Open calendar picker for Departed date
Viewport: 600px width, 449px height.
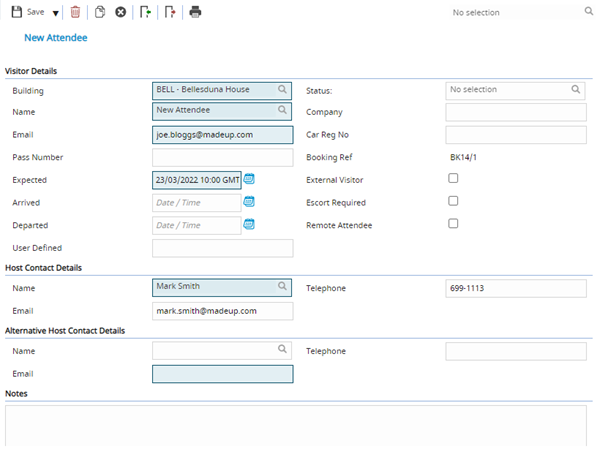point(250,224)
